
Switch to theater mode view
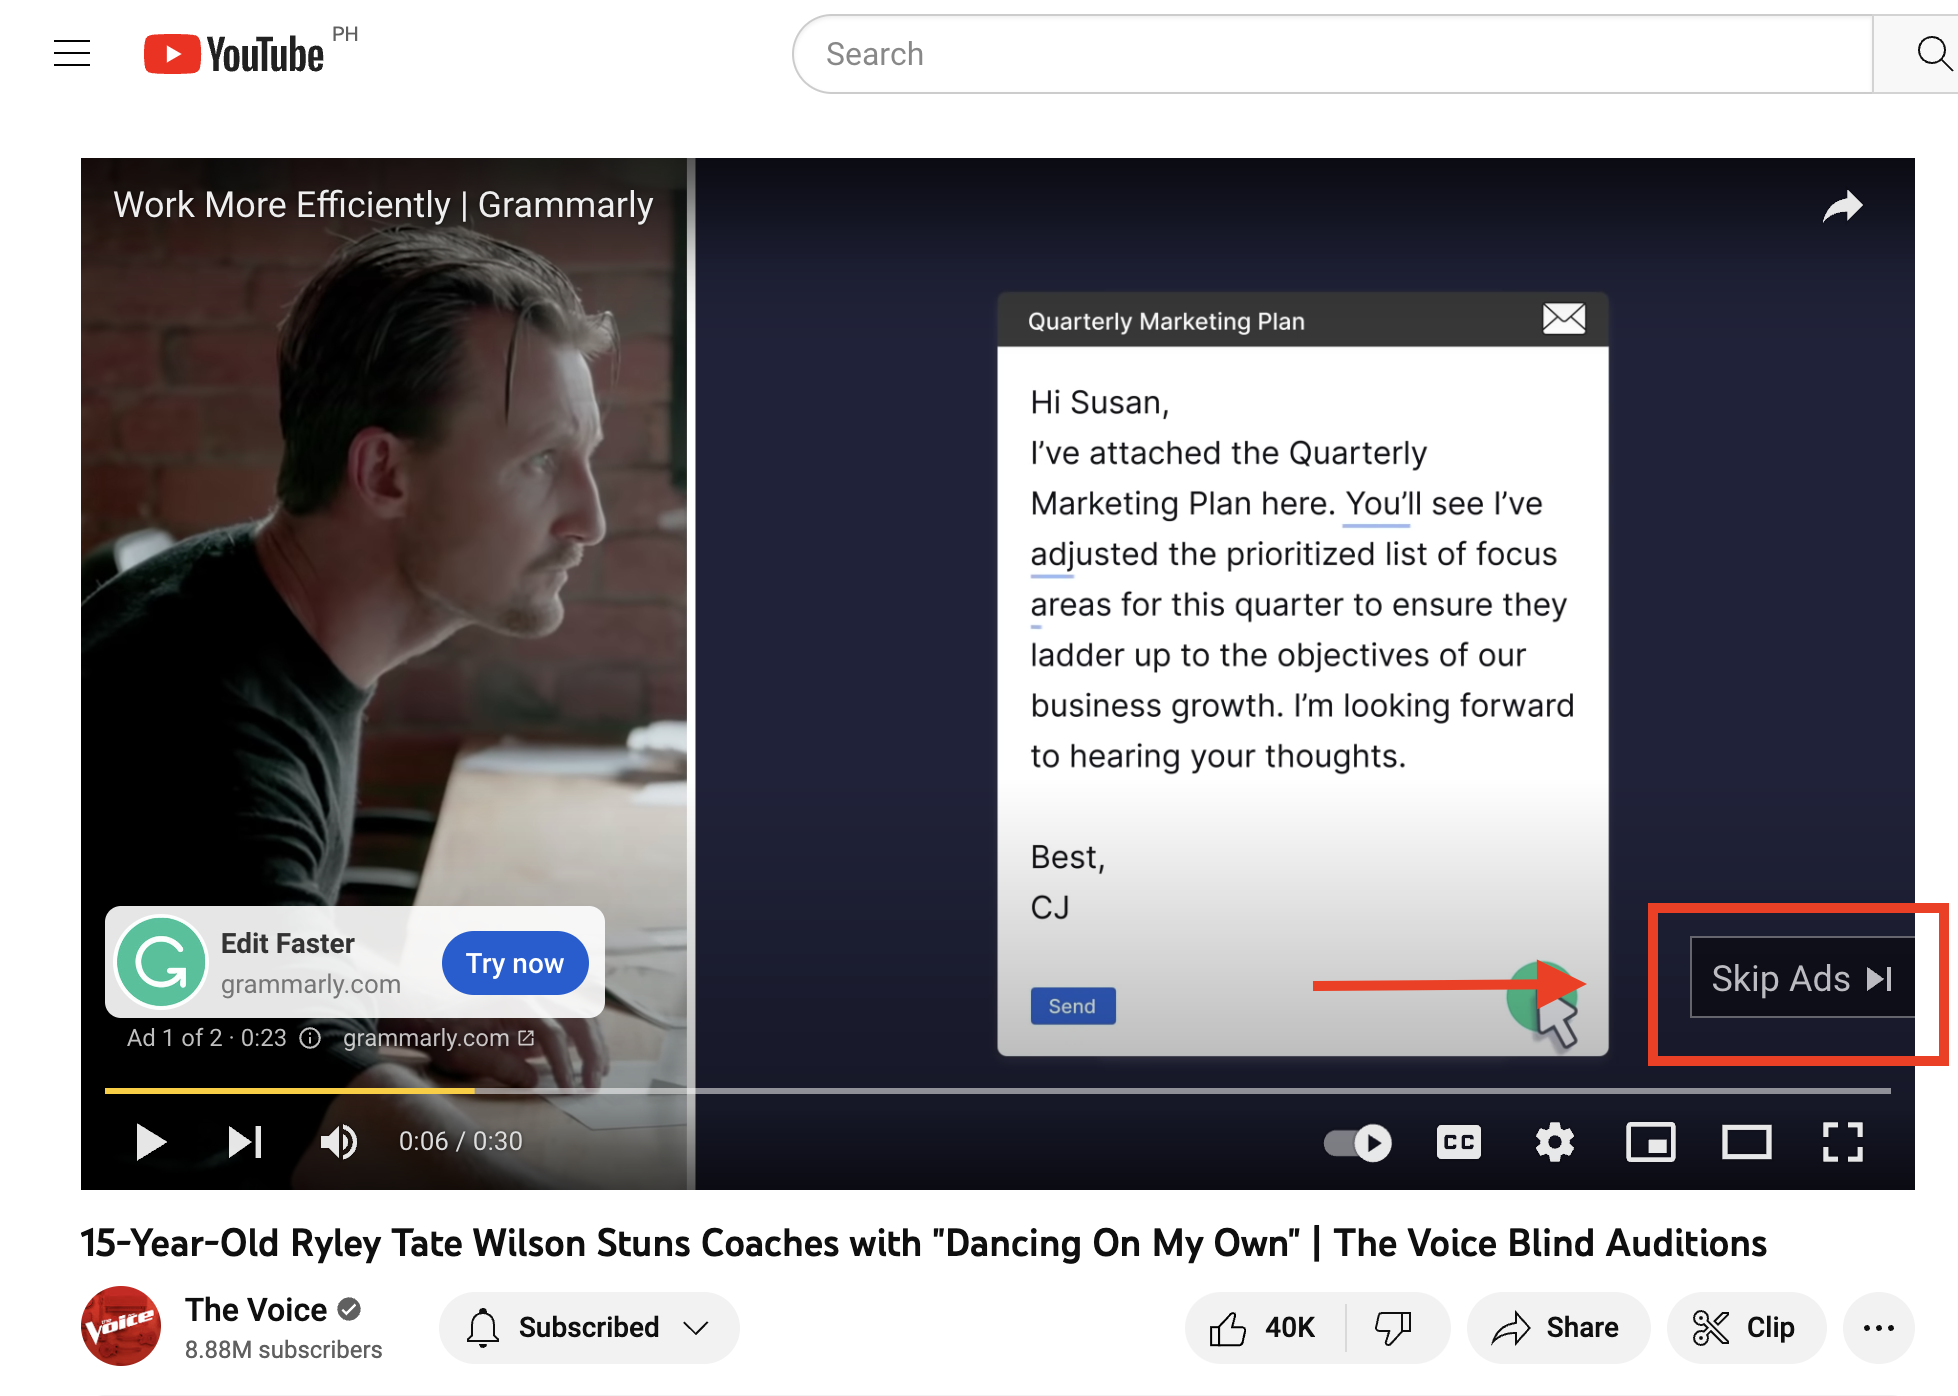[x=1746, y=1142]
